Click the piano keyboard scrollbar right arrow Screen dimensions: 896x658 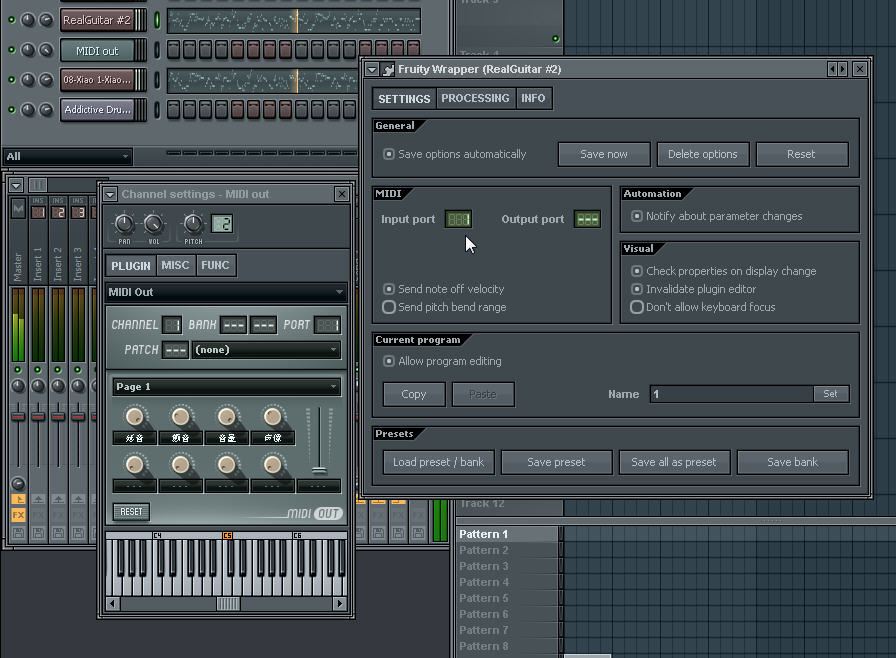coord(340,604)
